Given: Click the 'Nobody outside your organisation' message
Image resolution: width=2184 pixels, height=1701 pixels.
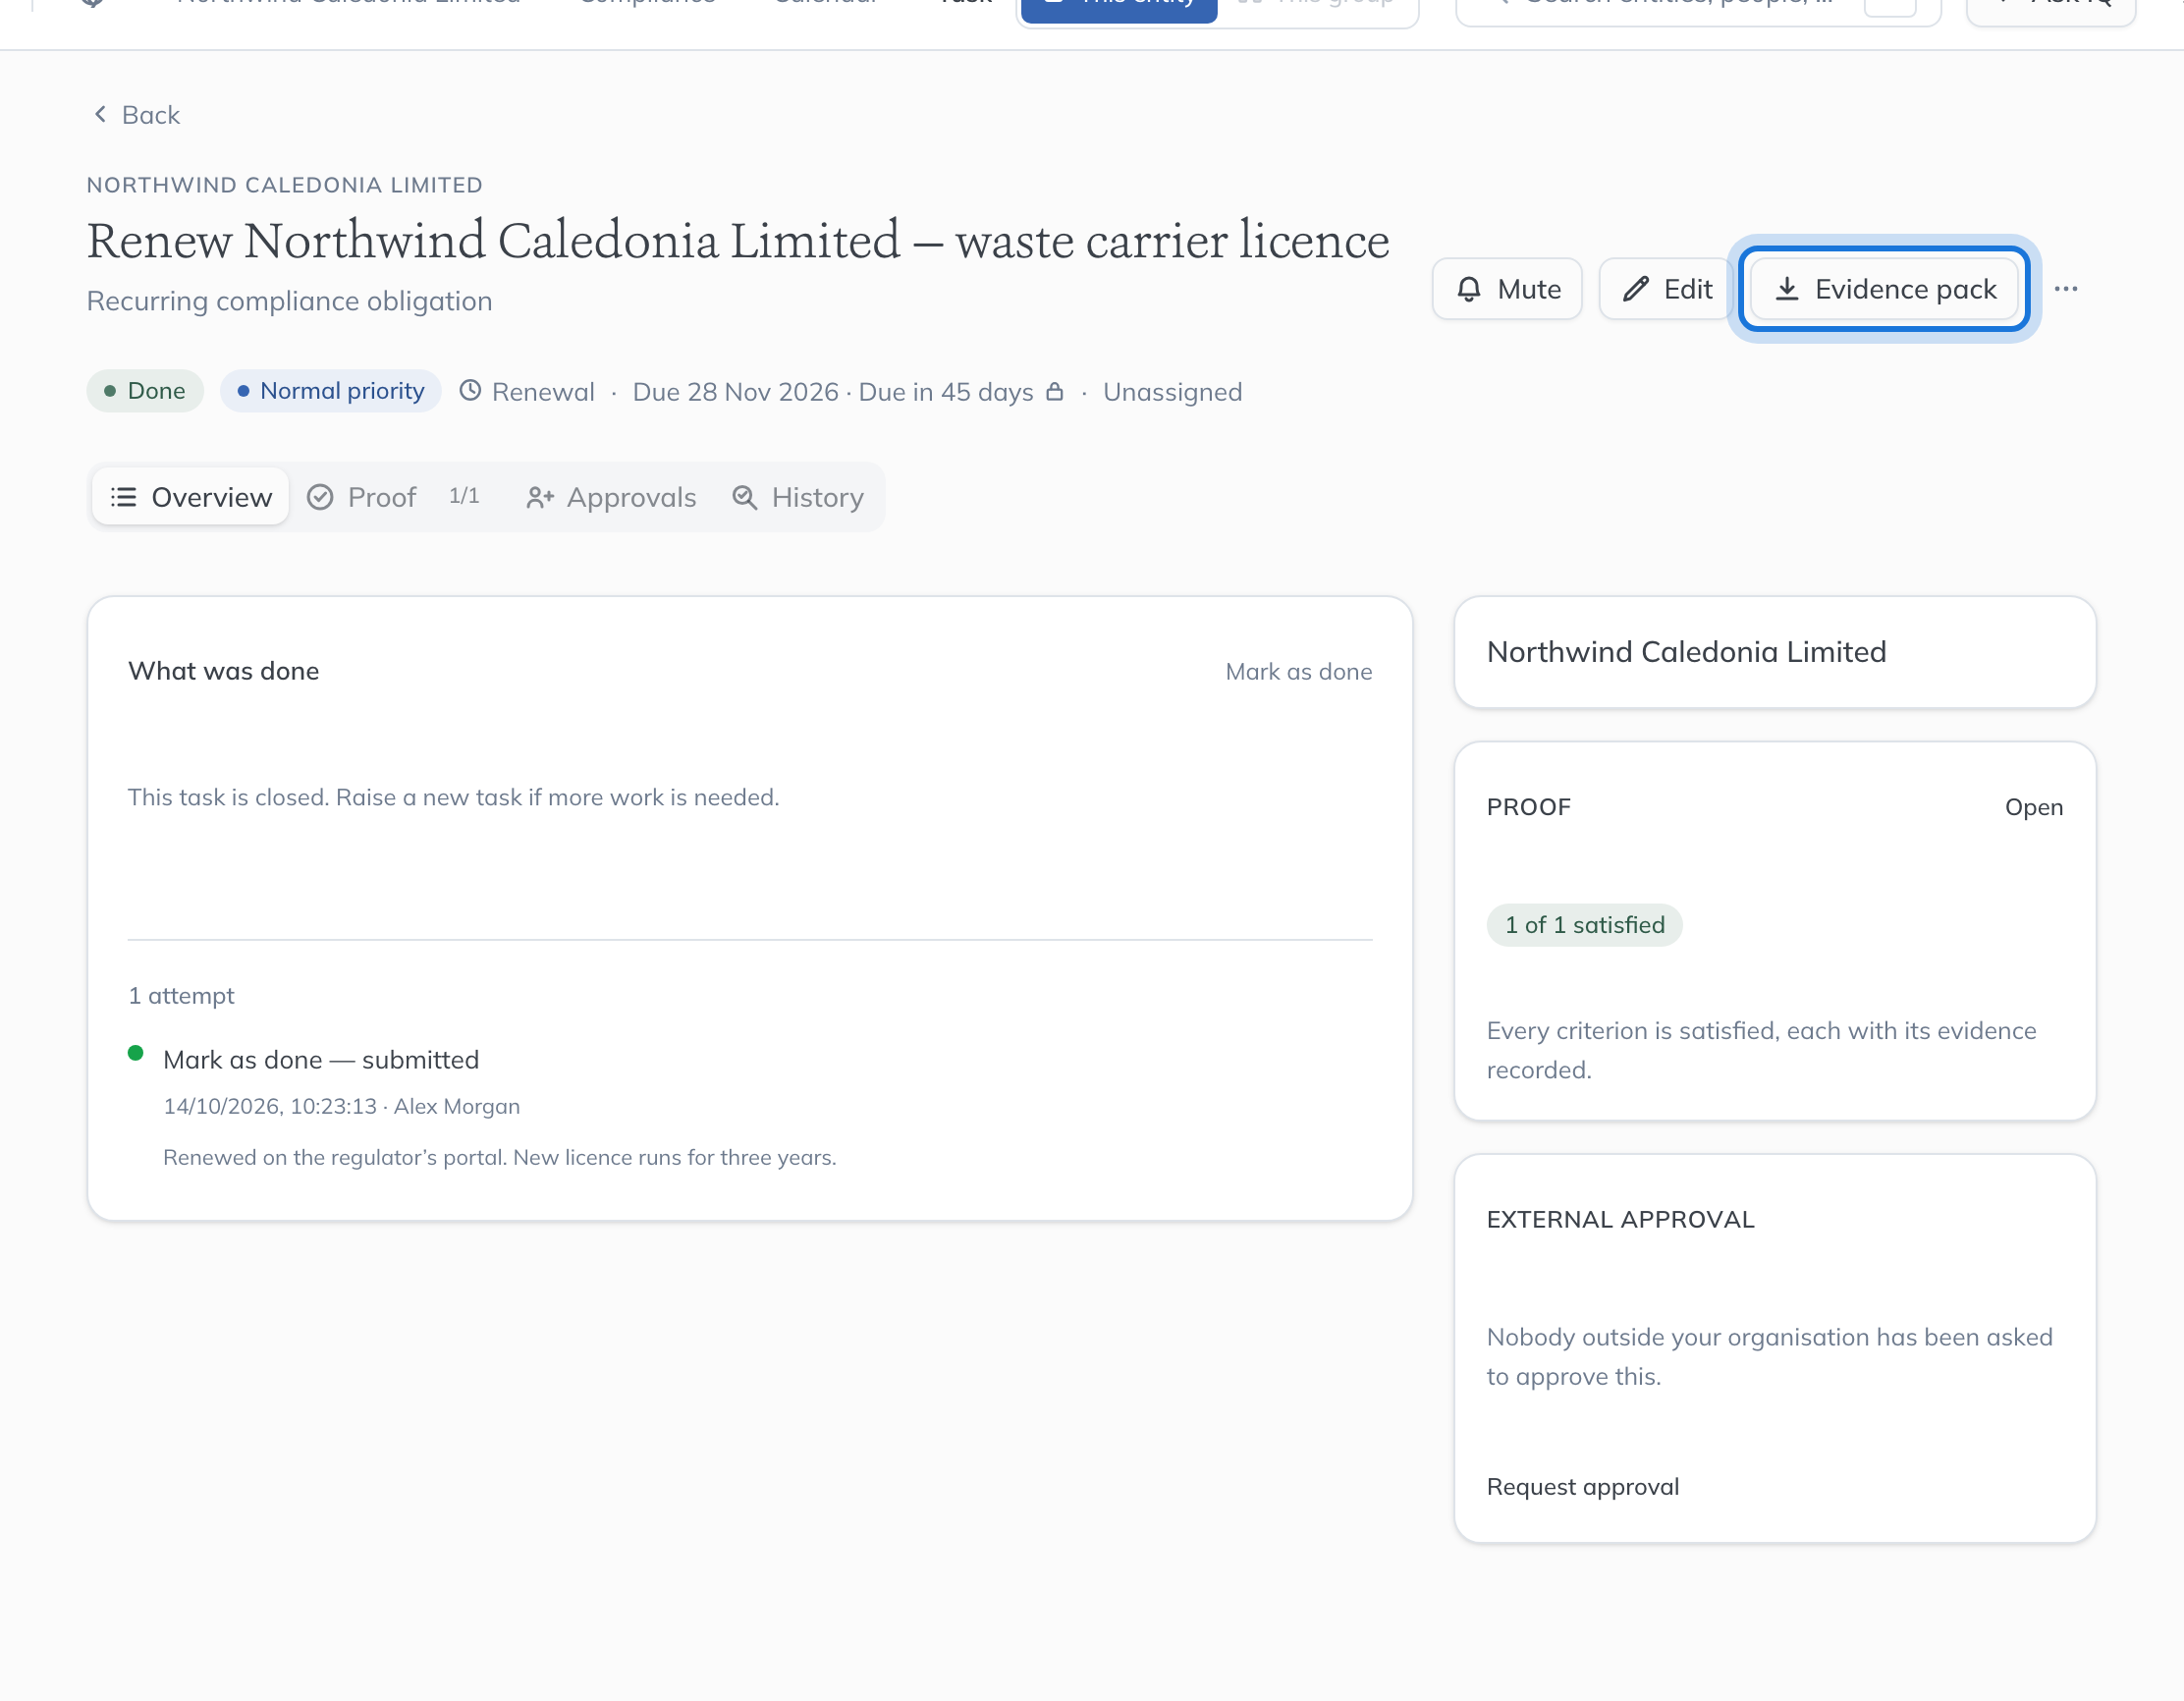Looking at the screenshot, I should tap(1769, 1357).
